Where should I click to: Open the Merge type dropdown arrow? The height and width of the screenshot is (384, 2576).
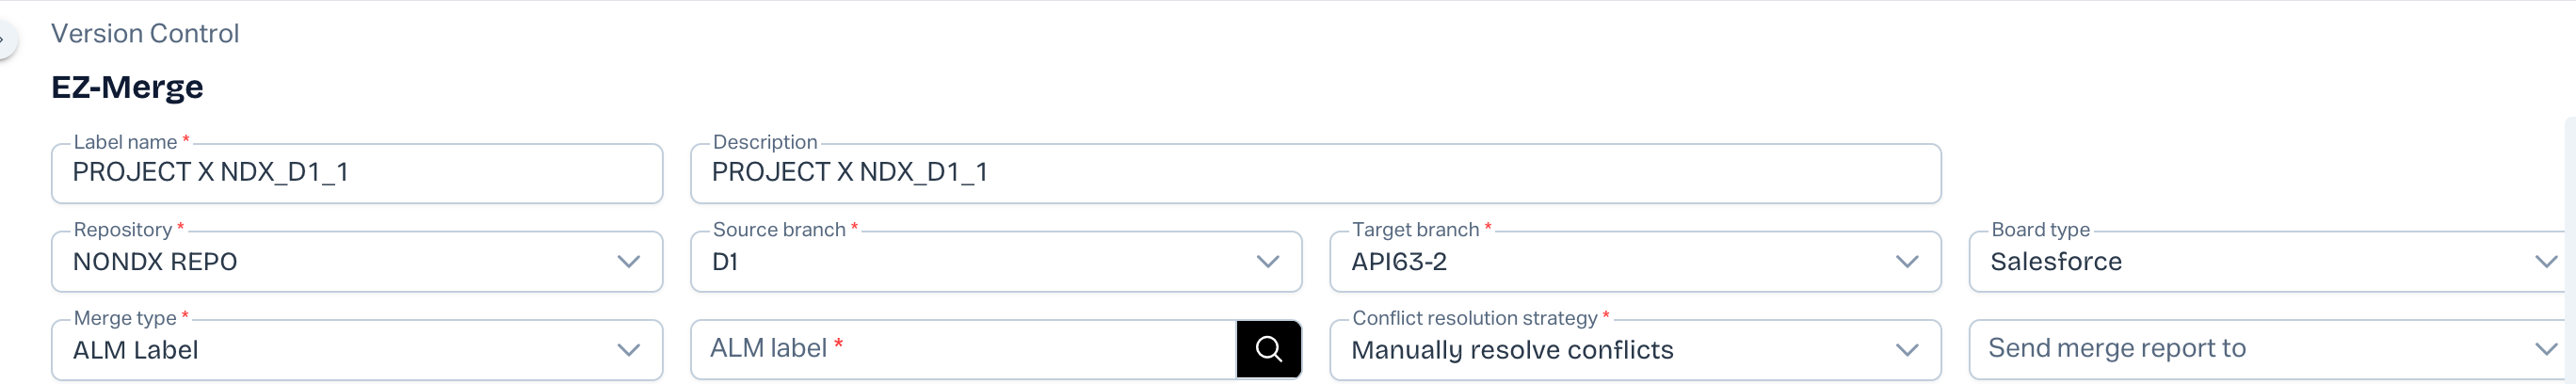(x=628, y=350)
